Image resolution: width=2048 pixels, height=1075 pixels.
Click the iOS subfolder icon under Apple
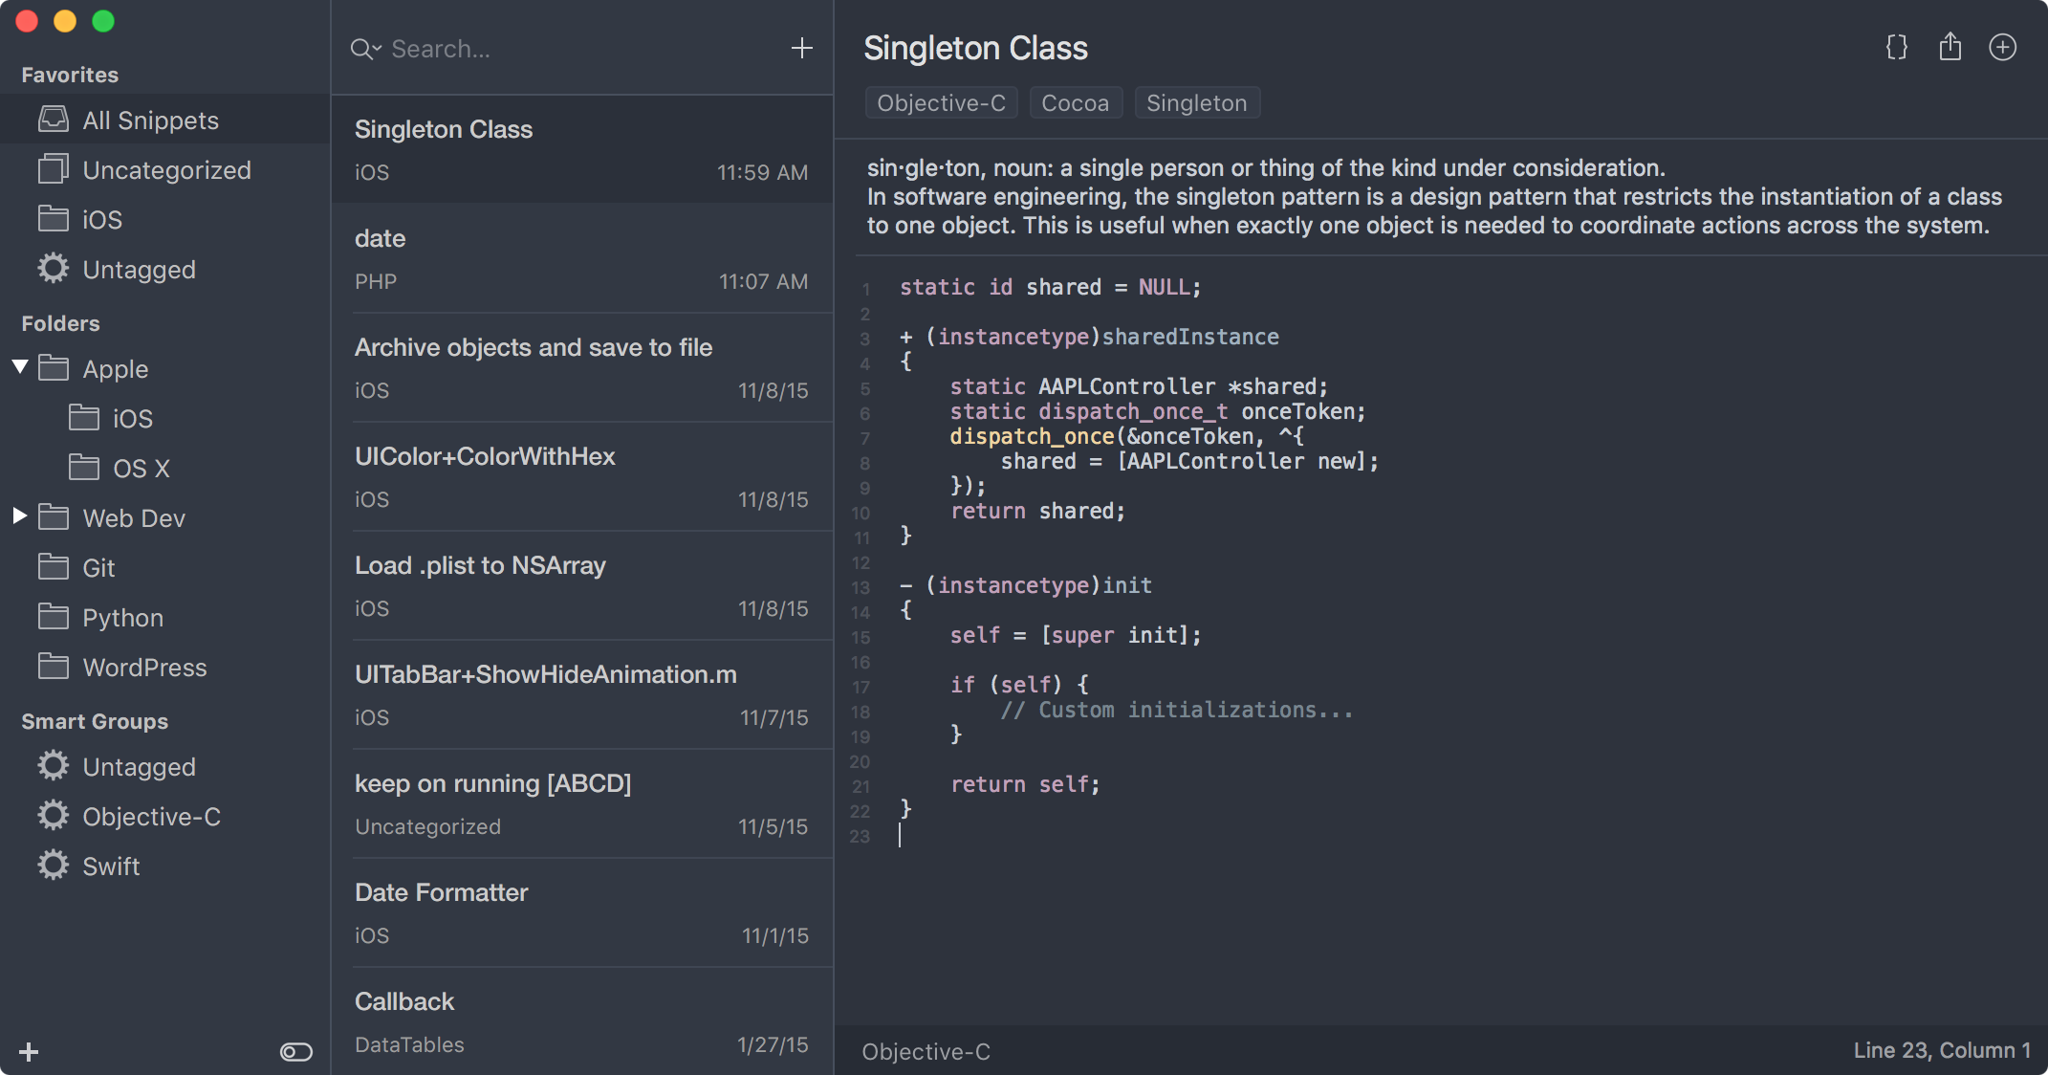tap(84, 417)
